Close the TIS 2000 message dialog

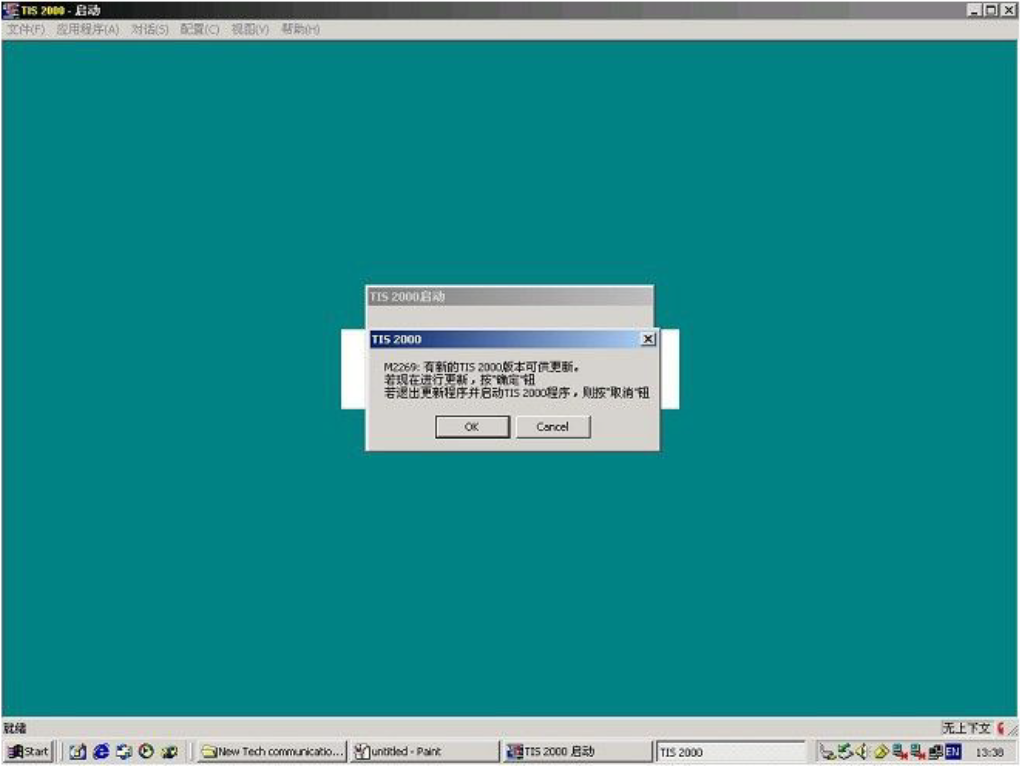coord(648,339)
